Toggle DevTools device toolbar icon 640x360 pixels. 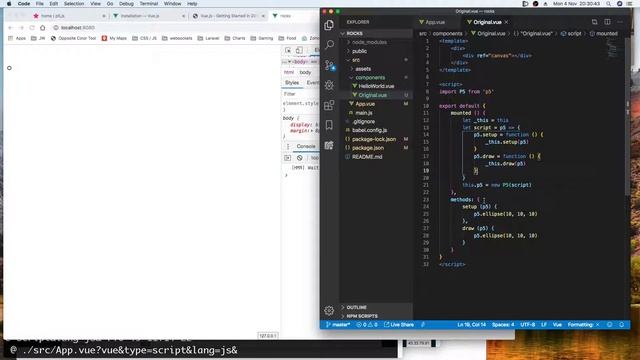point(299,50)
